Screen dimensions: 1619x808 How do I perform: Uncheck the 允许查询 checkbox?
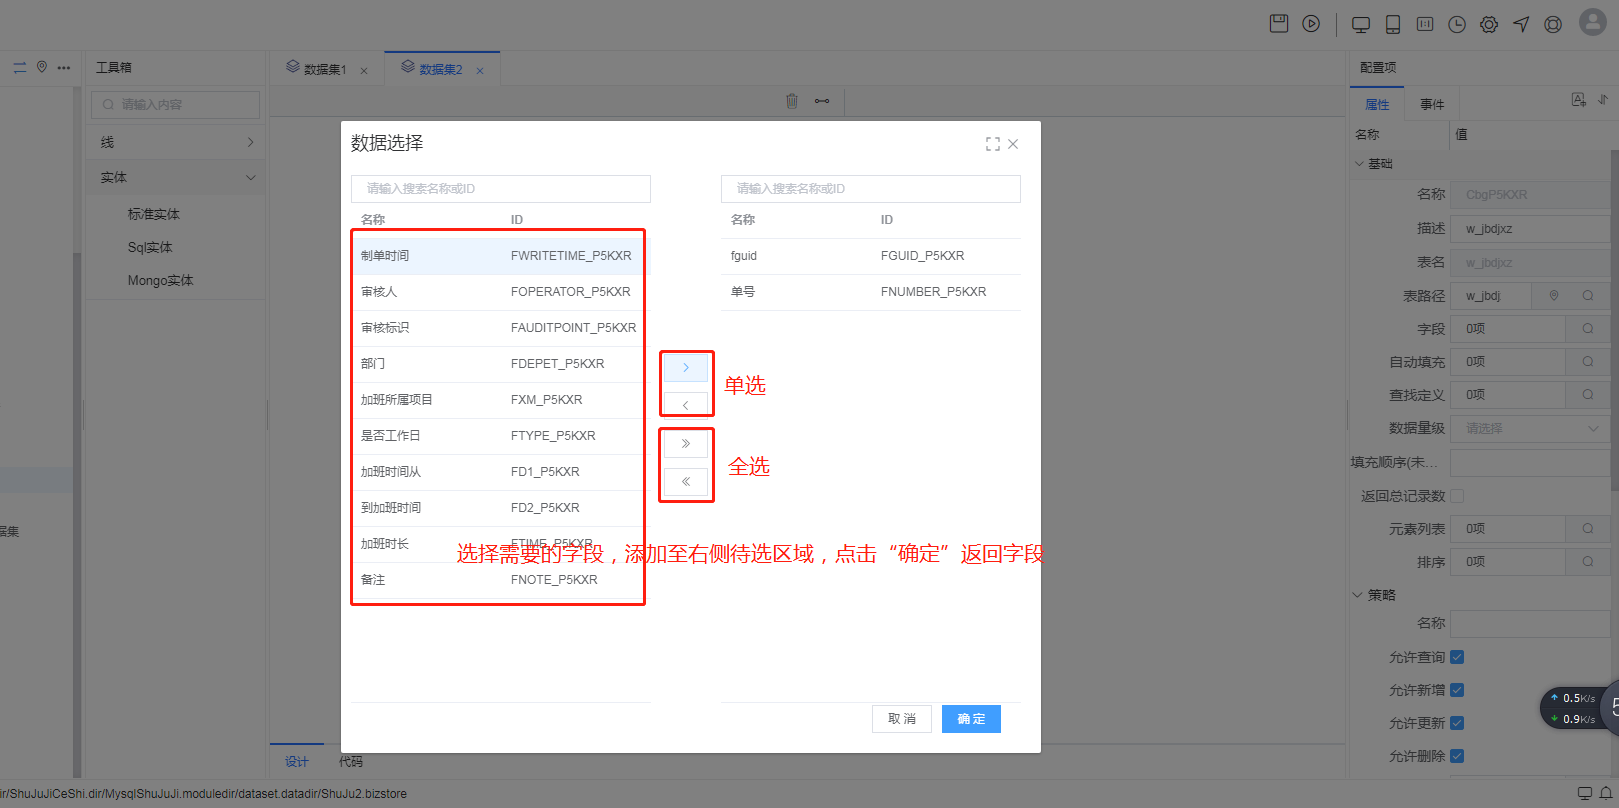1457,657
